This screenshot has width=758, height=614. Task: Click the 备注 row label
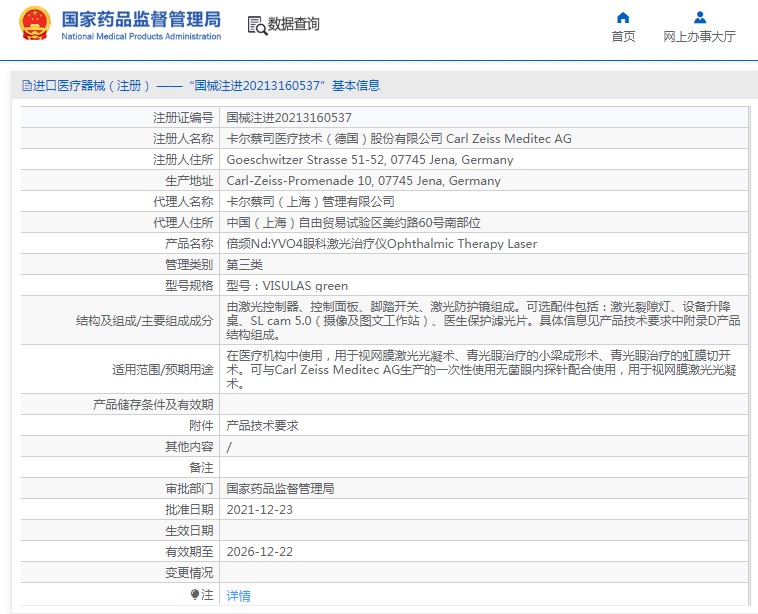pyautogui.click(x=201, y=468)
